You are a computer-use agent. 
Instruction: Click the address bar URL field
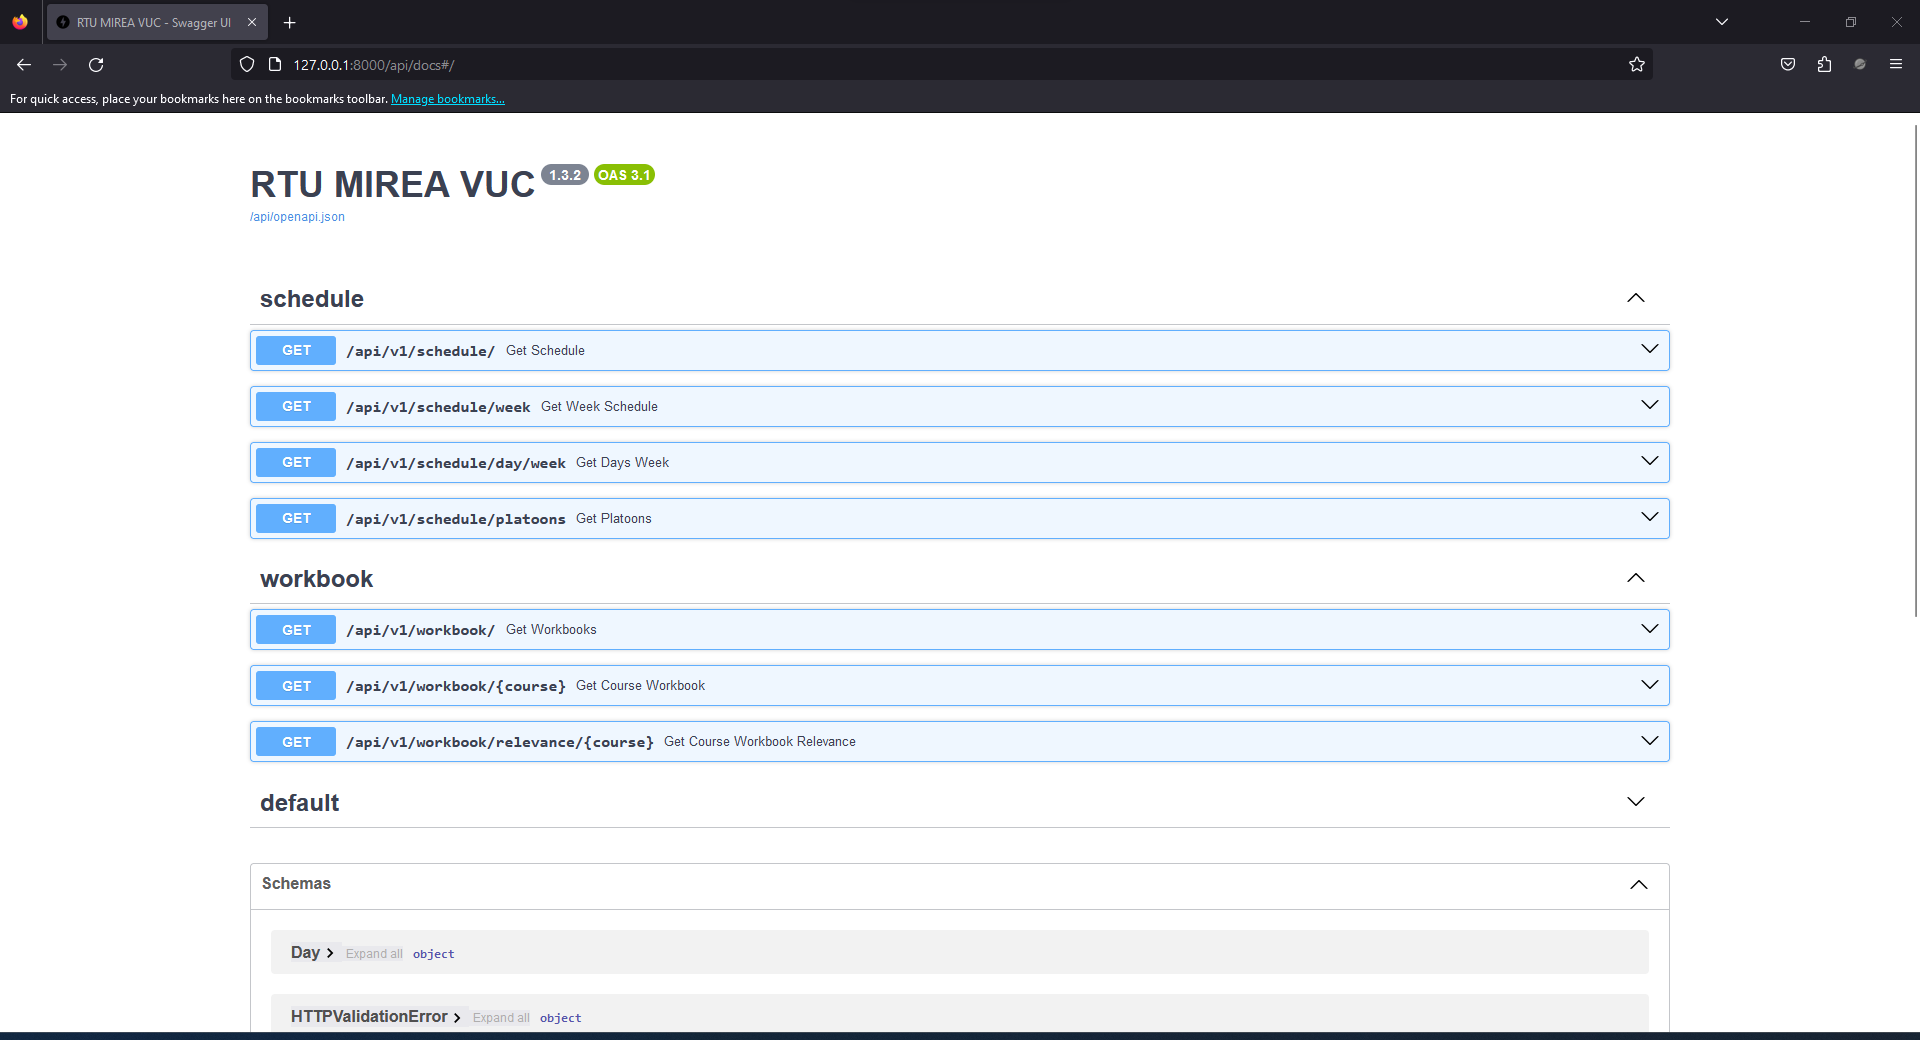[x=940, y=65]
